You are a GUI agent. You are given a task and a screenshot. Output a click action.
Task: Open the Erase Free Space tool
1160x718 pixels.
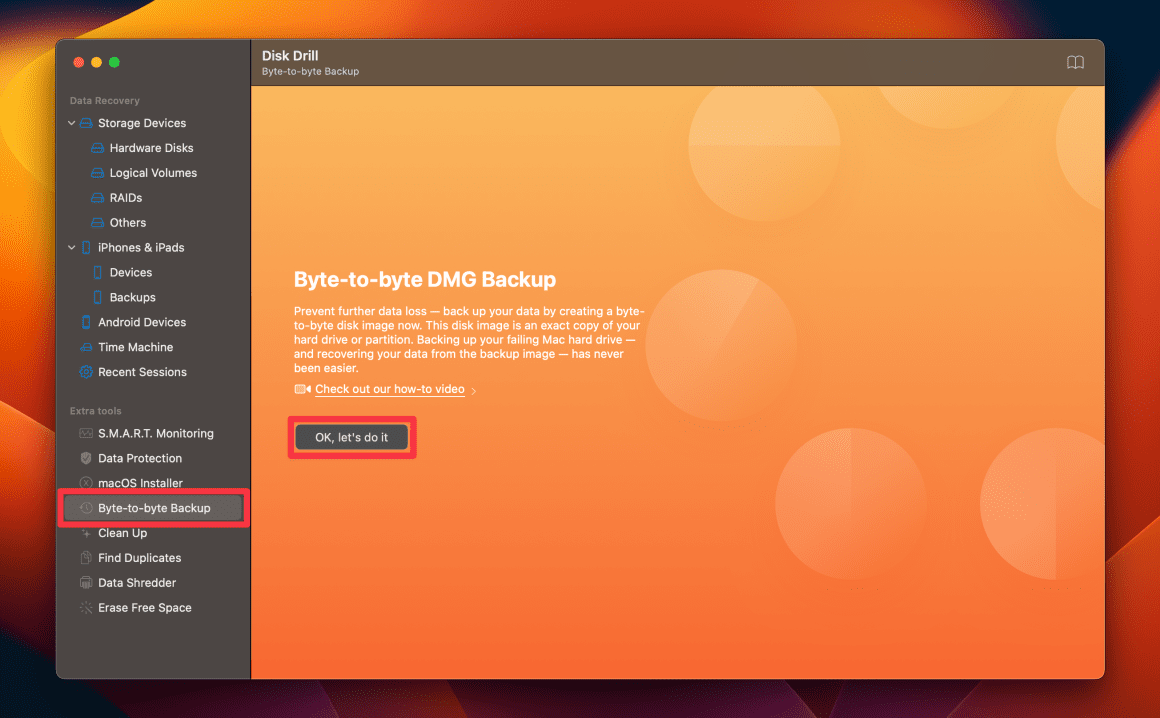tap(146, 607)
